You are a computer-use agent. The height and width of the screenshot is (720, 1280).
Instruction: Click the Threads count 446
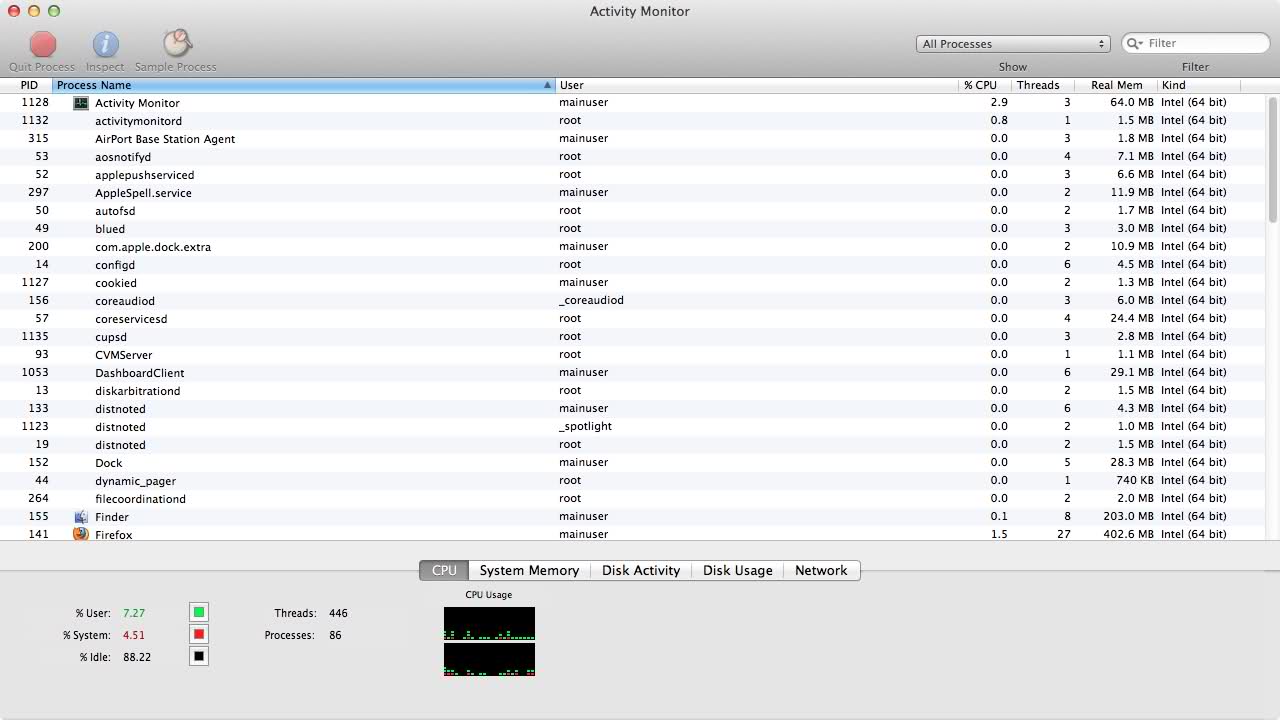click(x=338, y=613)
